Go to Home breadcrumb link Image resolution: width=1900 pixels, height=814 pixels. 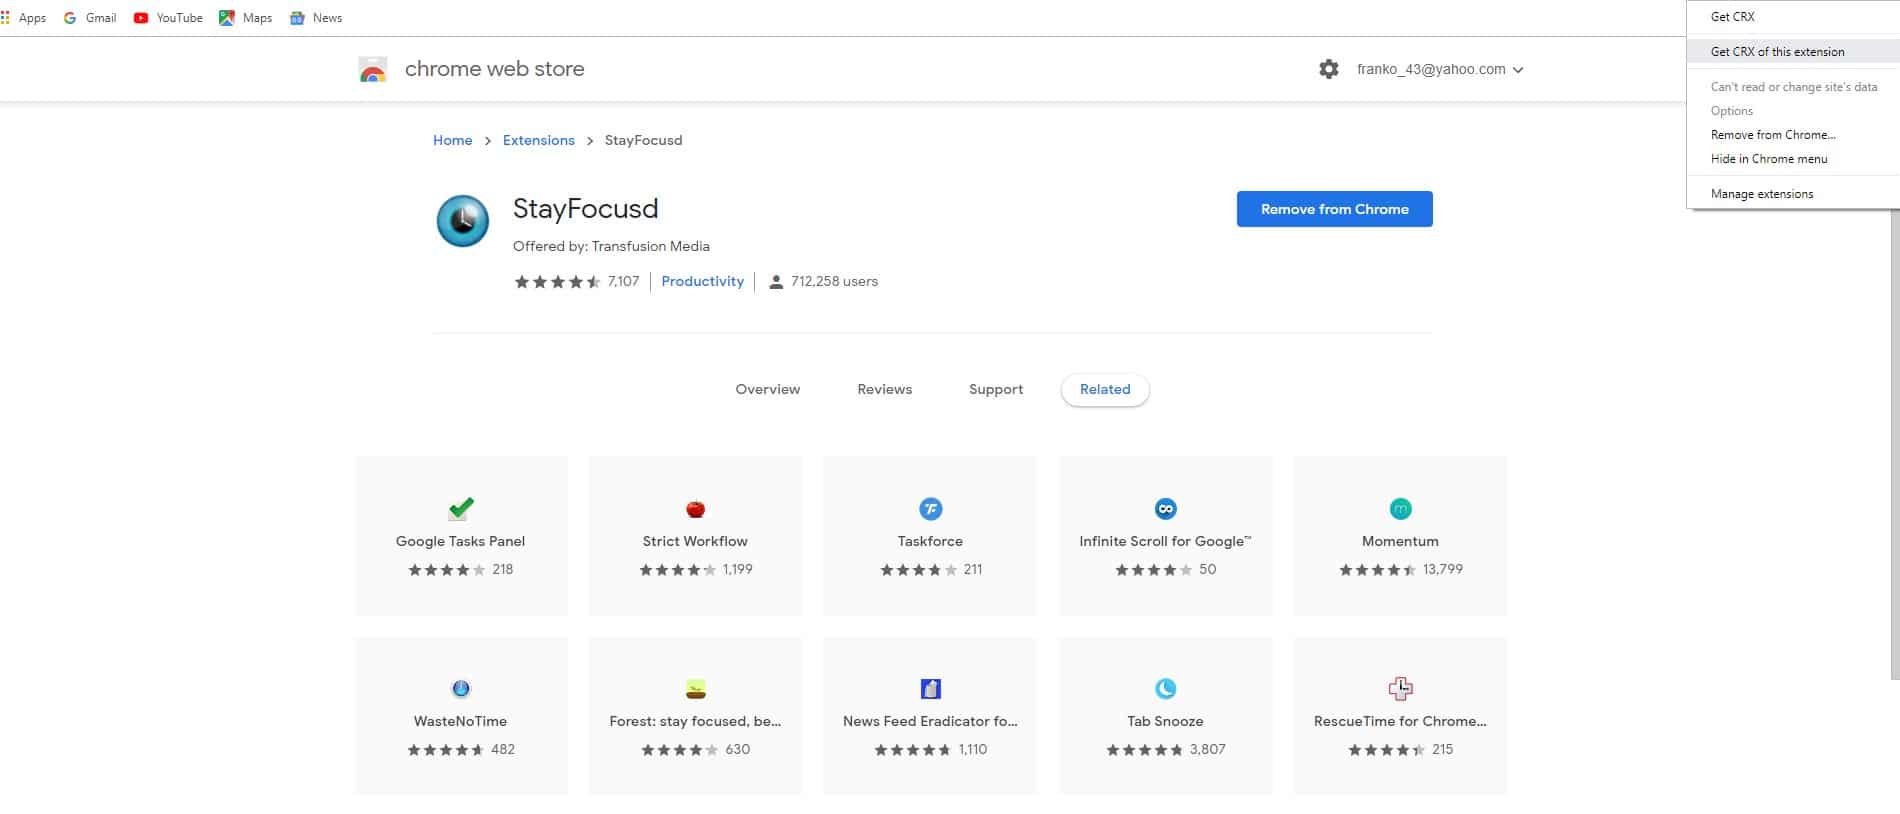pyautogui.click(x=453, y=141)
